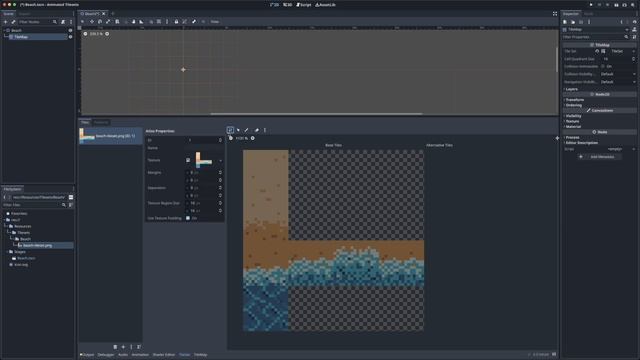The height and width of the screenshot is (360, 640).
Task: Create a new resource in Inspector
Action: [x=565, y=22]
